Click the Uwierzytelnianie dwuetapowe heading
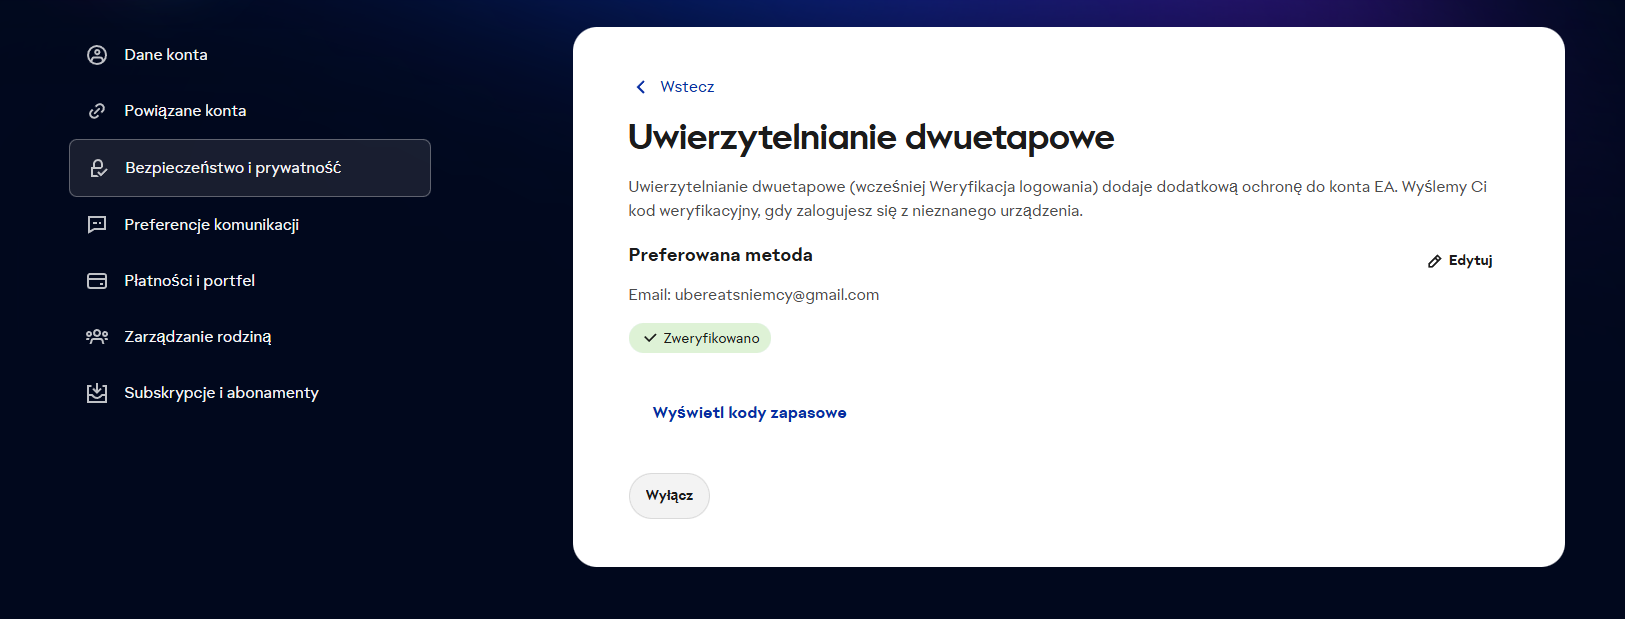Image resolution: width=1625 pixels, height=619 pixels. coord(871,138)
